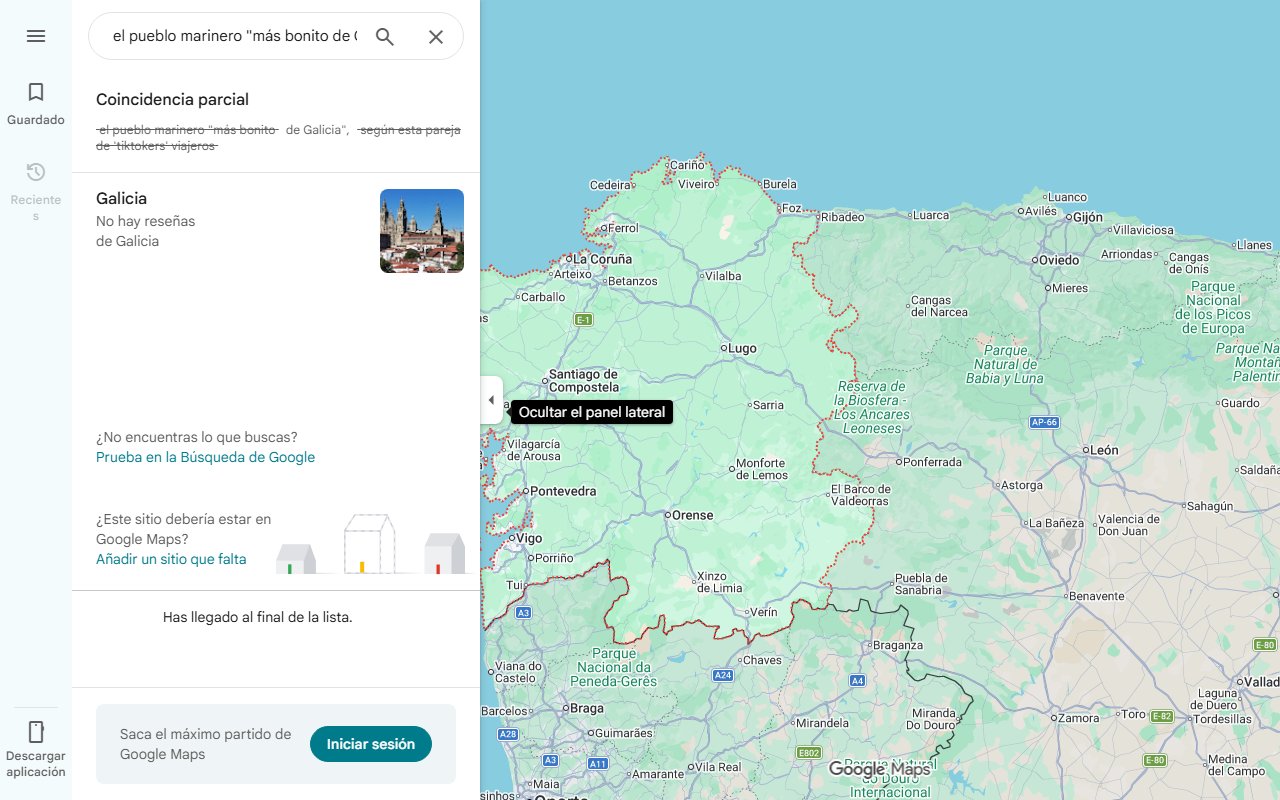Click Prueba en la Búsqueda de Google
This screenshot has width=1280, height=800.
(x=204, y=457)
